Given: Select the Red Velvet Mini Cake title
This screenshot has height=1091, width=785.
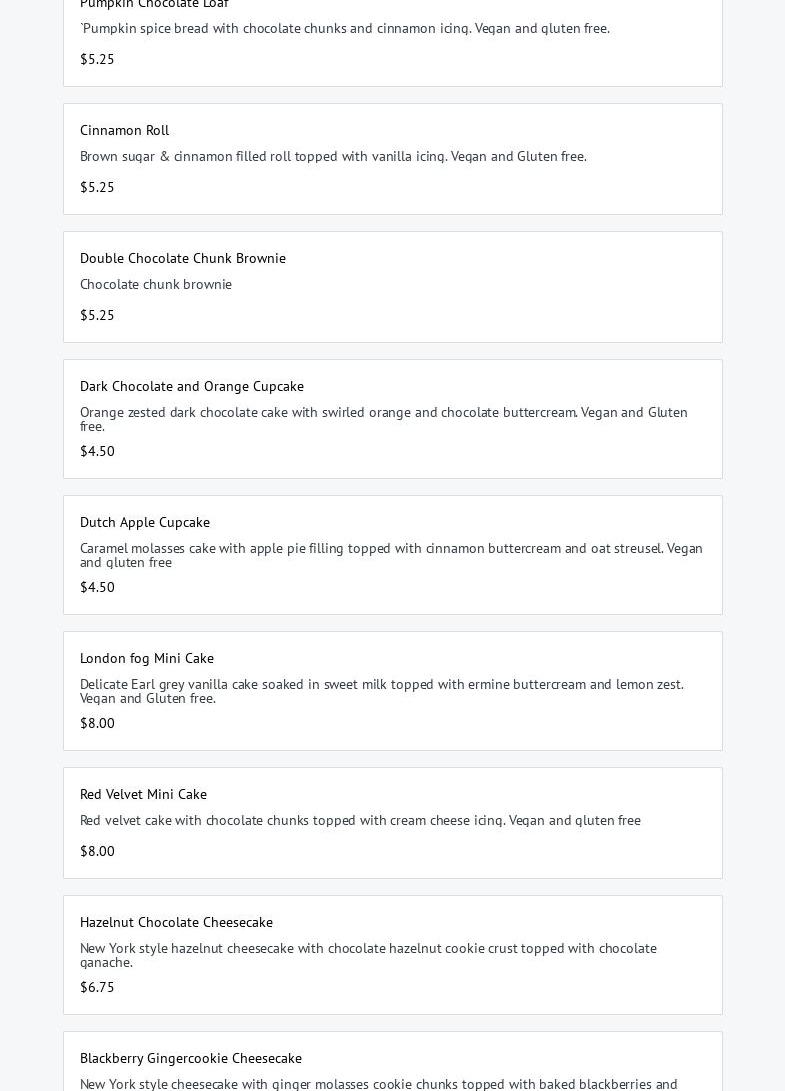Looking at the screenshot, I should point(143,794).
